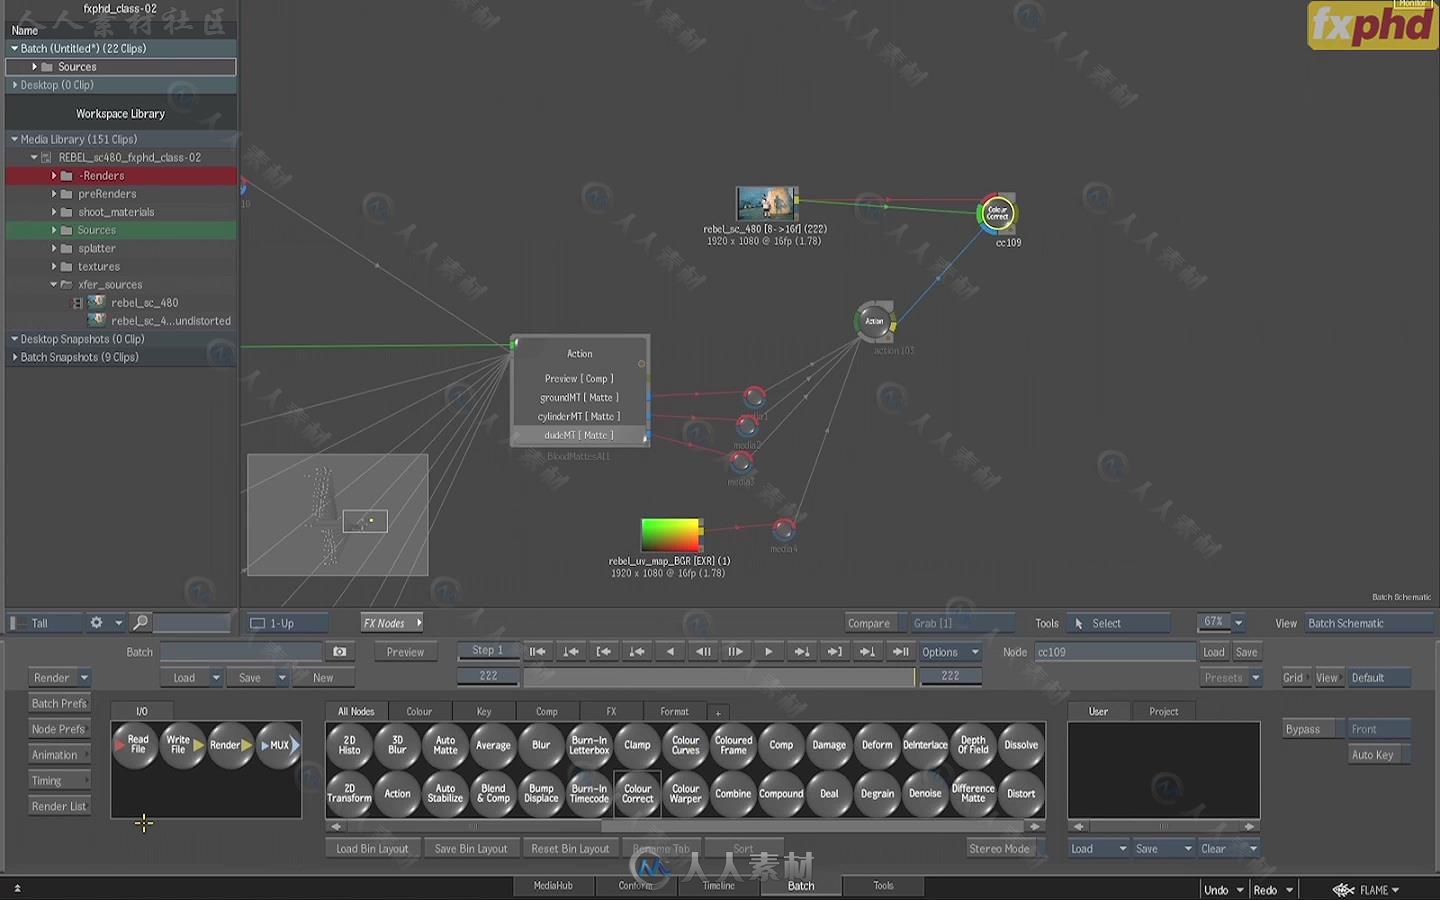Screen dimensions: 1440x900
Task: Pick the Write File node
Action: pos(182,745)
